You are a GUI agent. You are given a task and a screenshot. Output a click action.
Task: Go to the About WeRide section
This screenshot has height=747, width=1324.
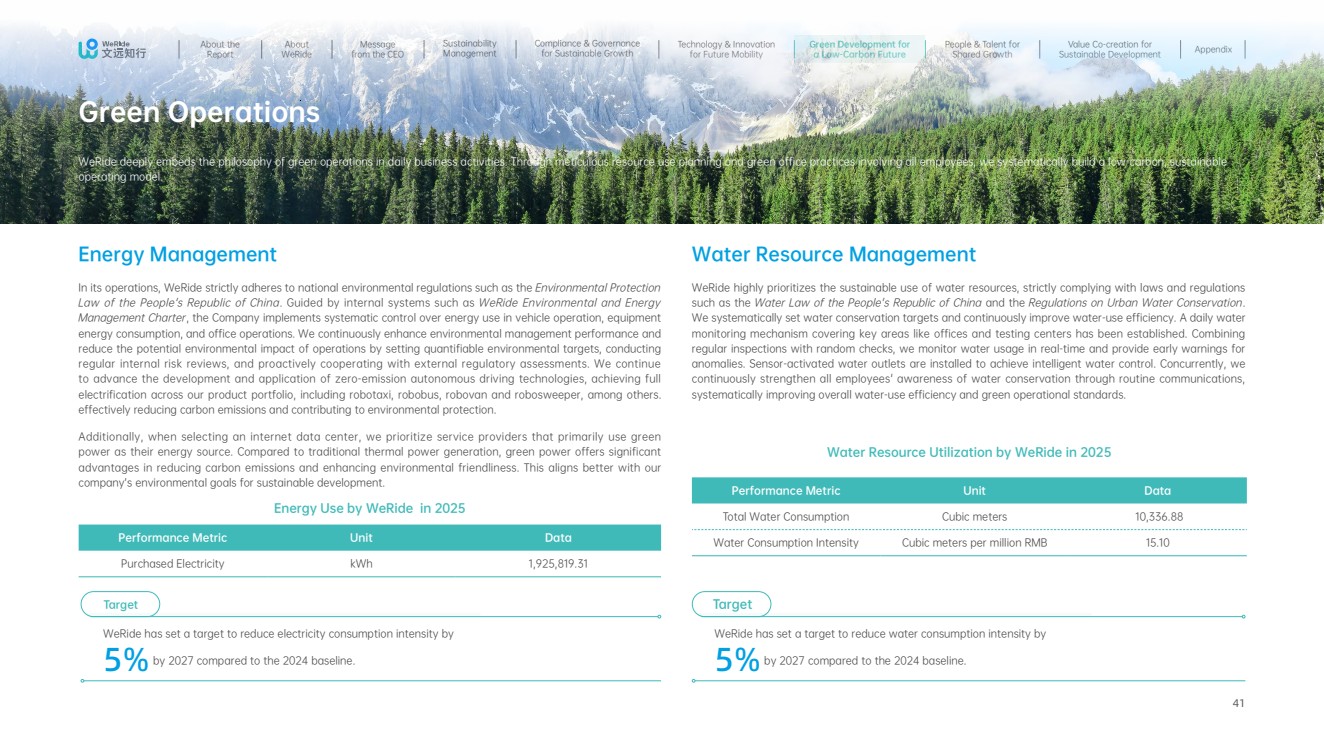coord(296,49)
